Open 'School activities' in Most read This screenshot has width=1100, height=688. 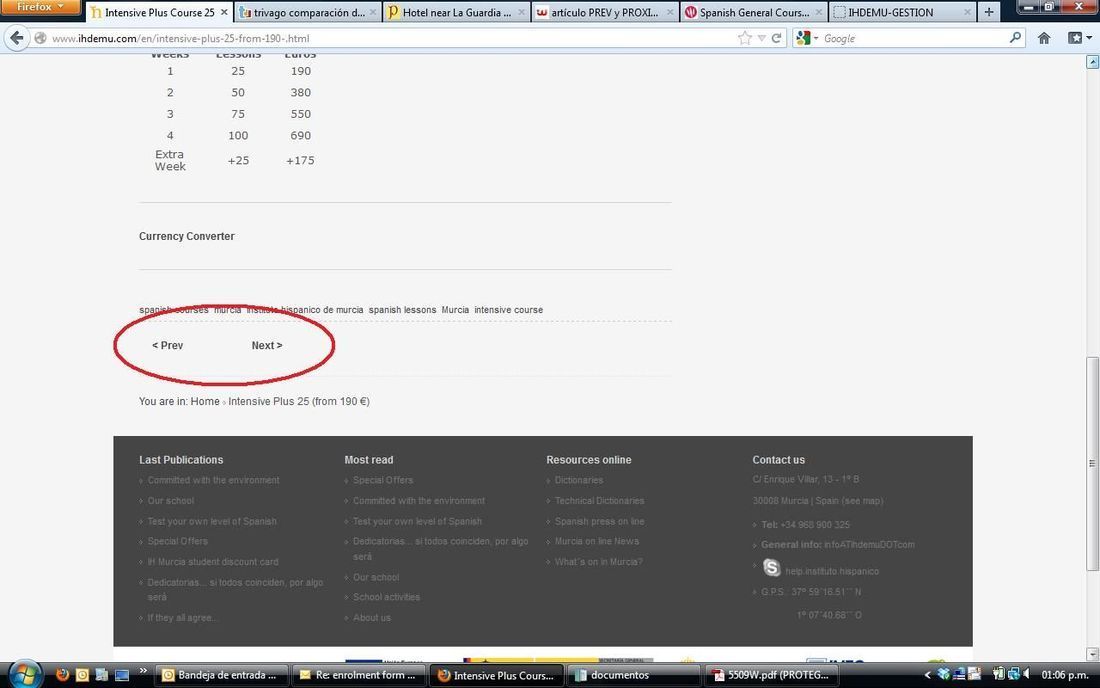point(387,597)
